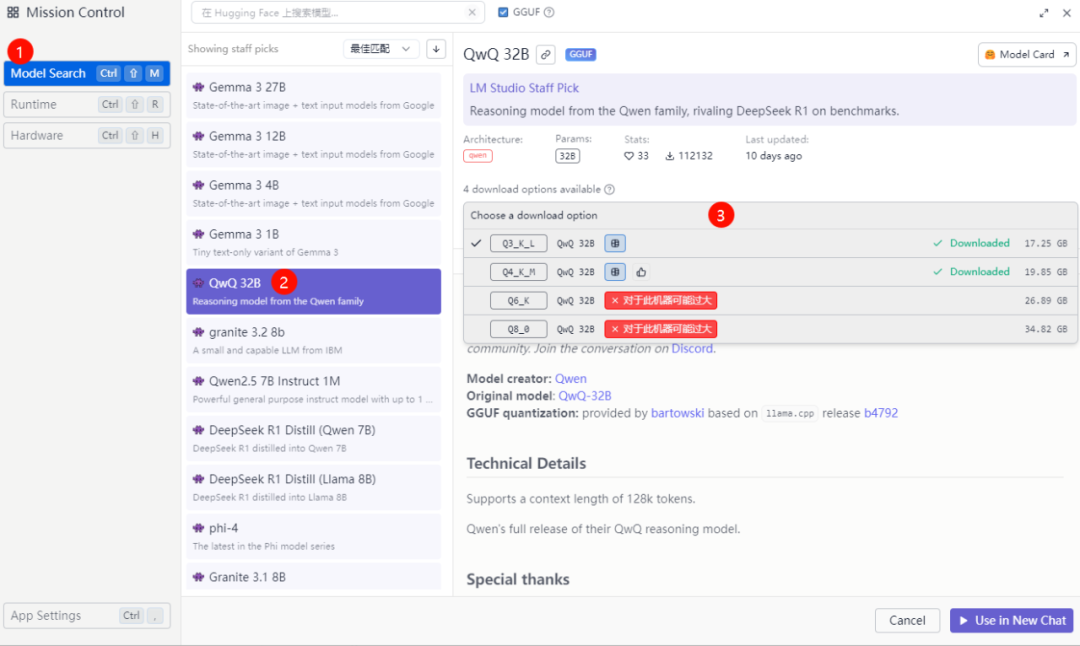The width and height of the screenshot is (1080, 646).
Task: Open the Qwen model creator link
Action: (x=571, y=379)
